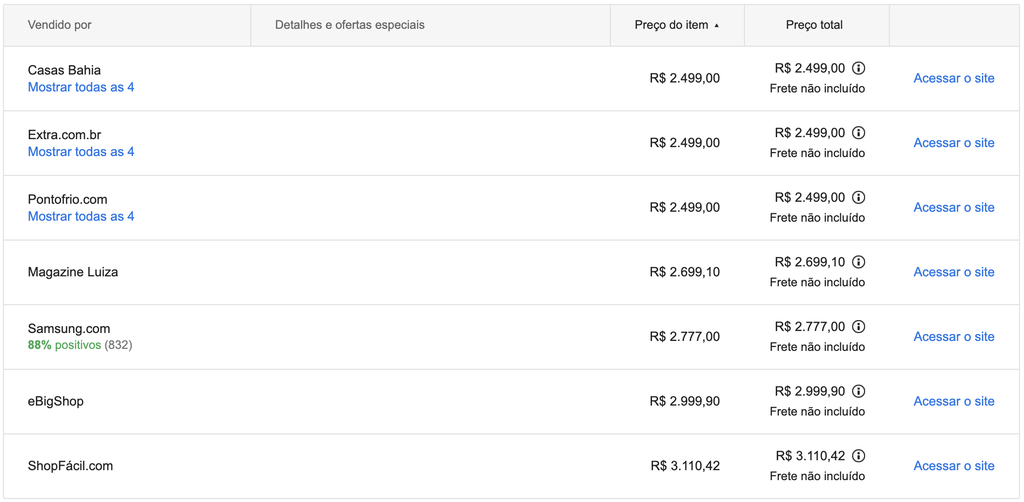
Task: Visit ShopFácil.com via Acessar o site
Action: pos(953,466)
